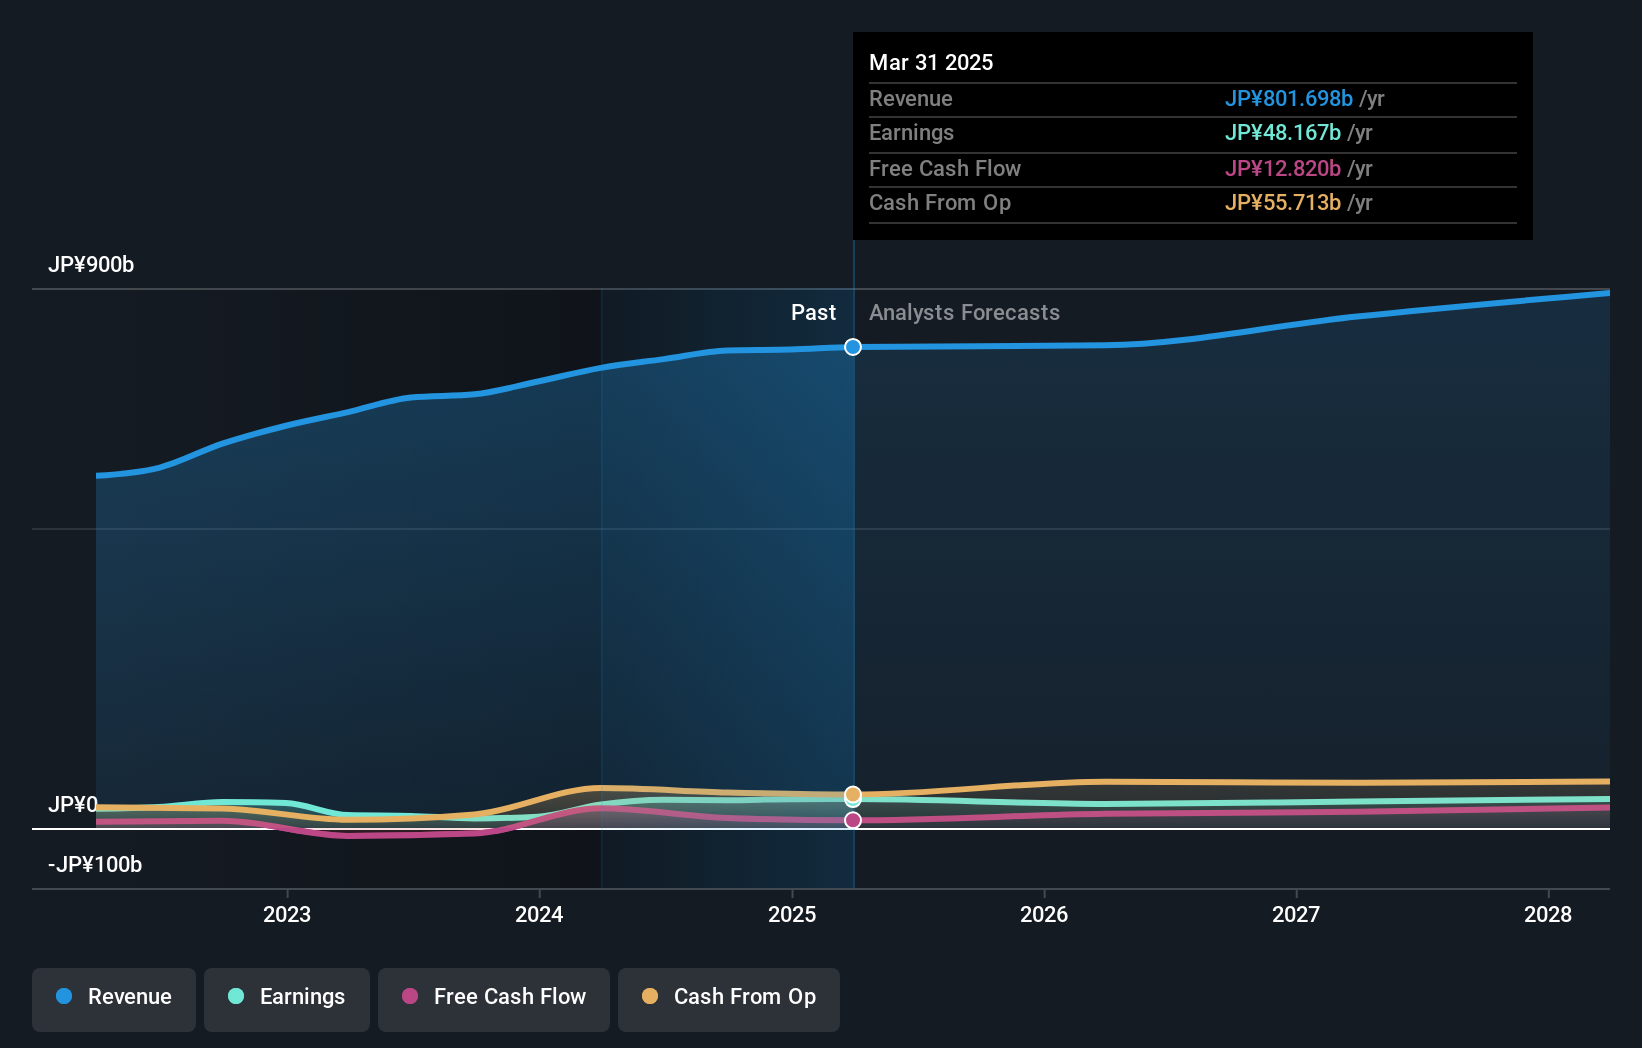1642x1048 pixels.
Task: Toggle the Earnings legend series
Action: [x=287, y=998]
